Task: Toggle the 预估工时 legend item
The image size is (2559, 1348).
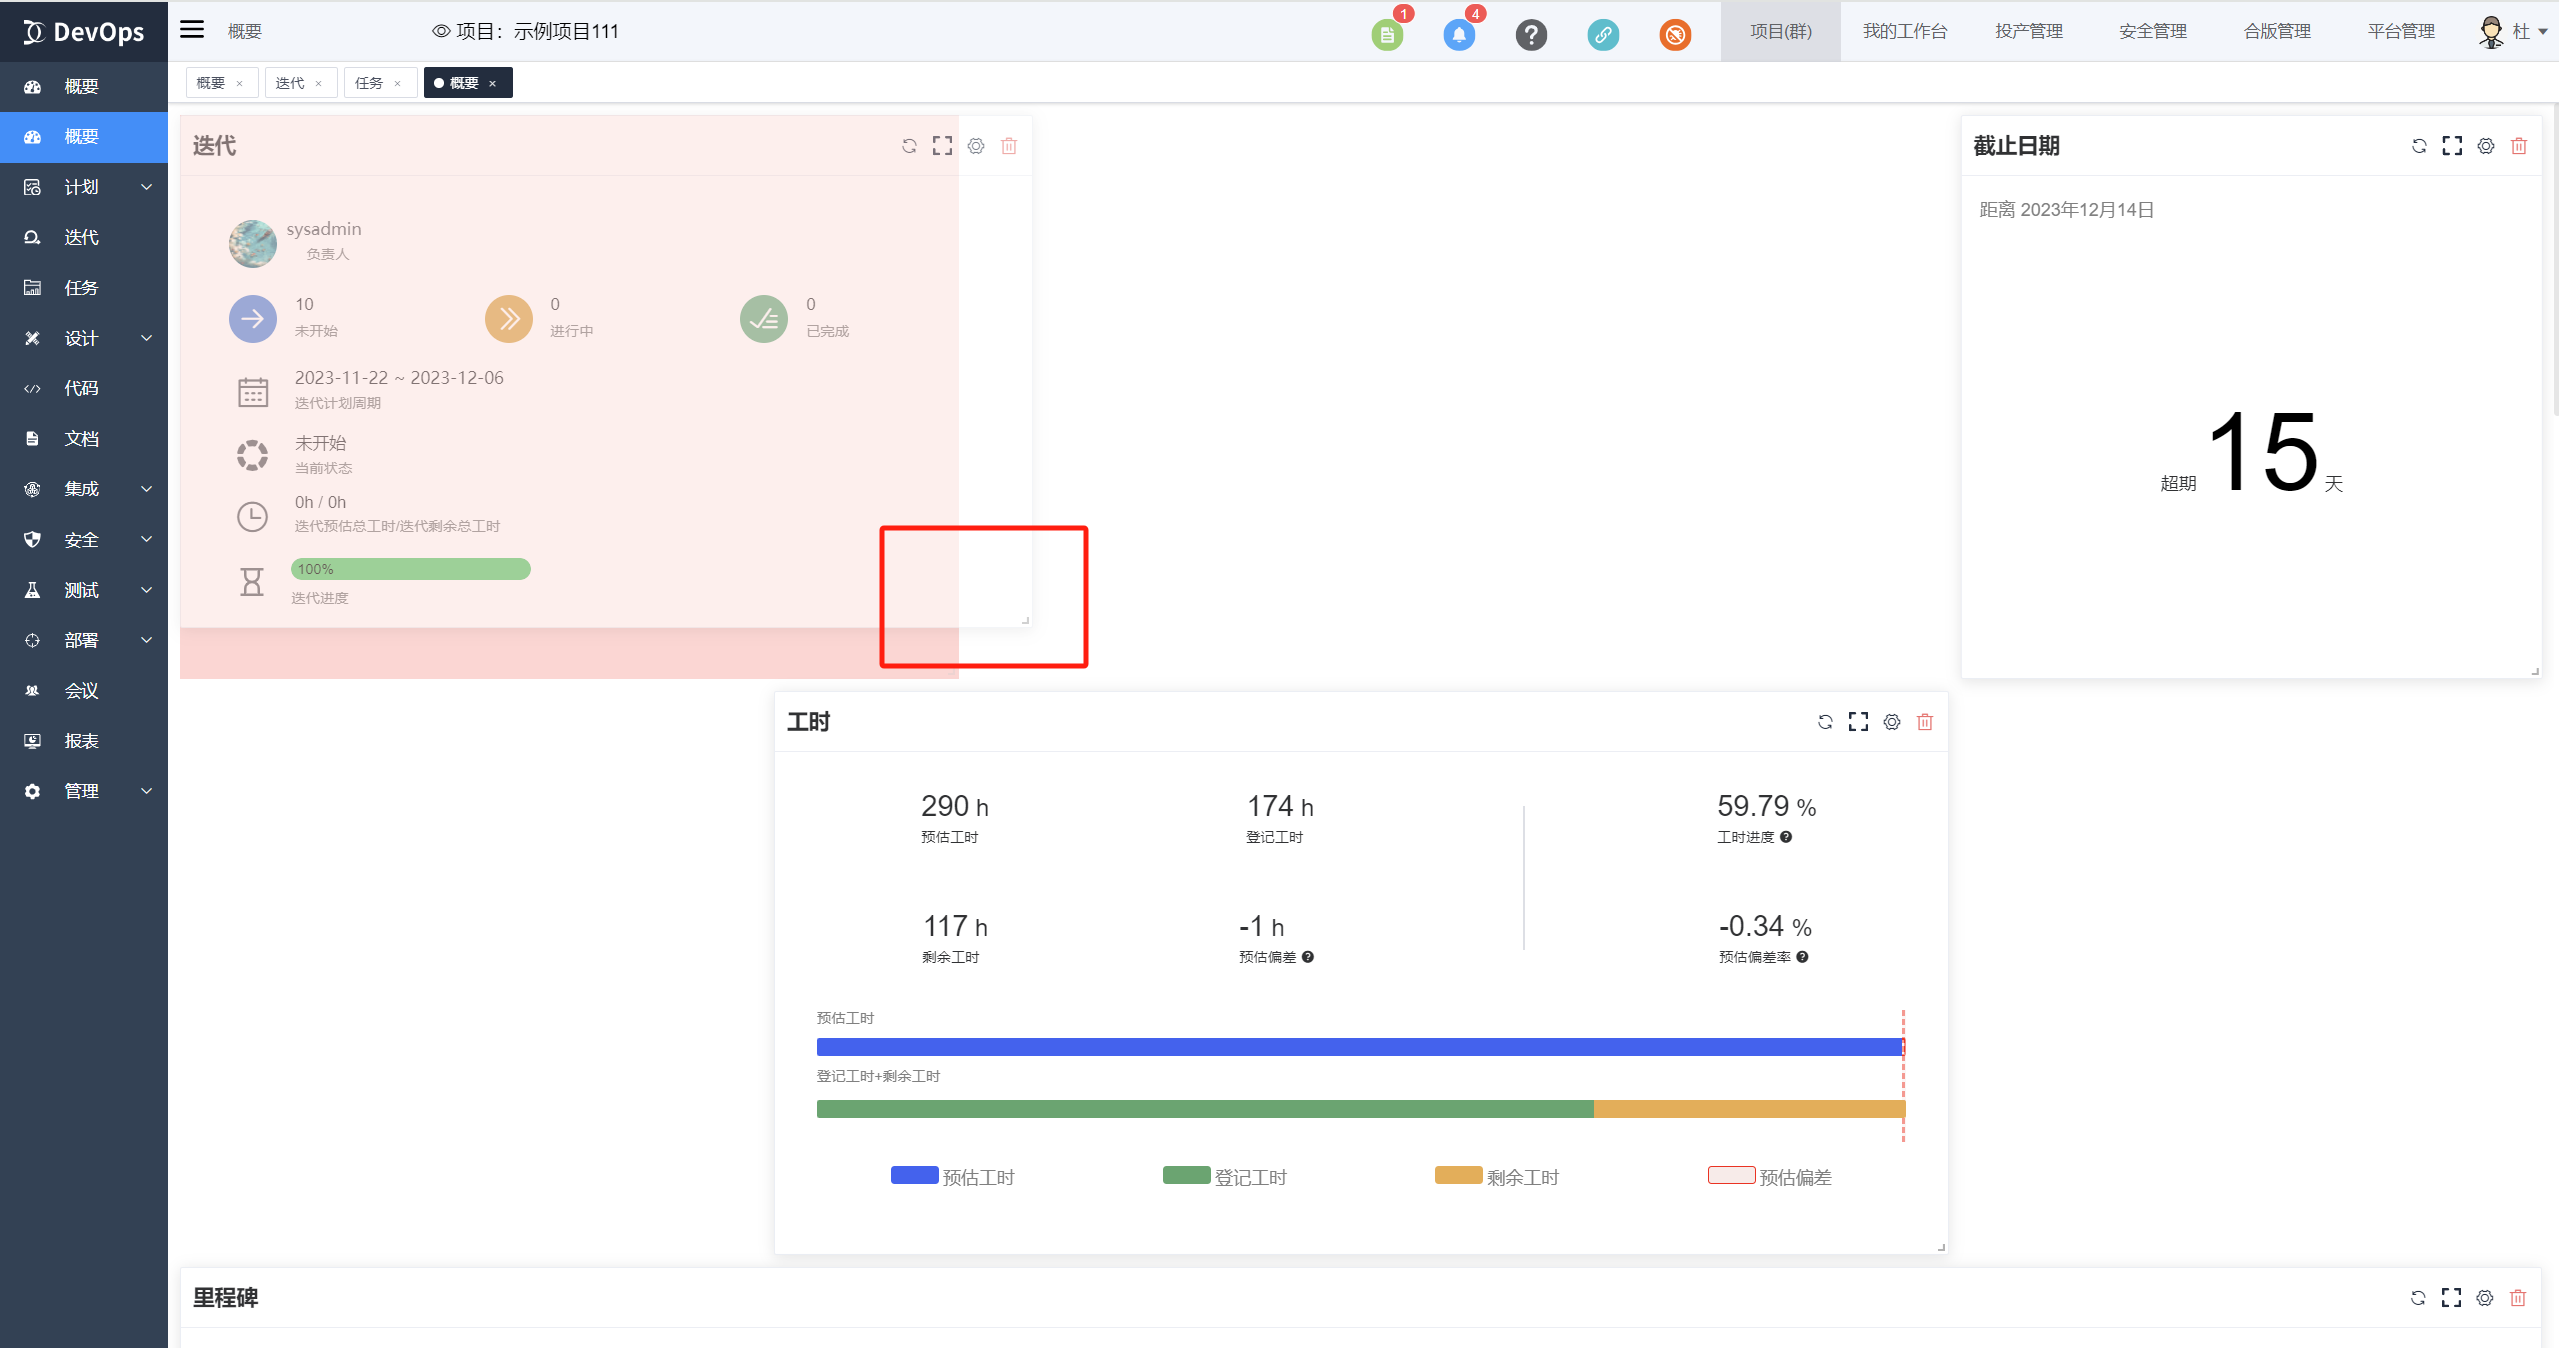Action: (x=953, y=1177)
